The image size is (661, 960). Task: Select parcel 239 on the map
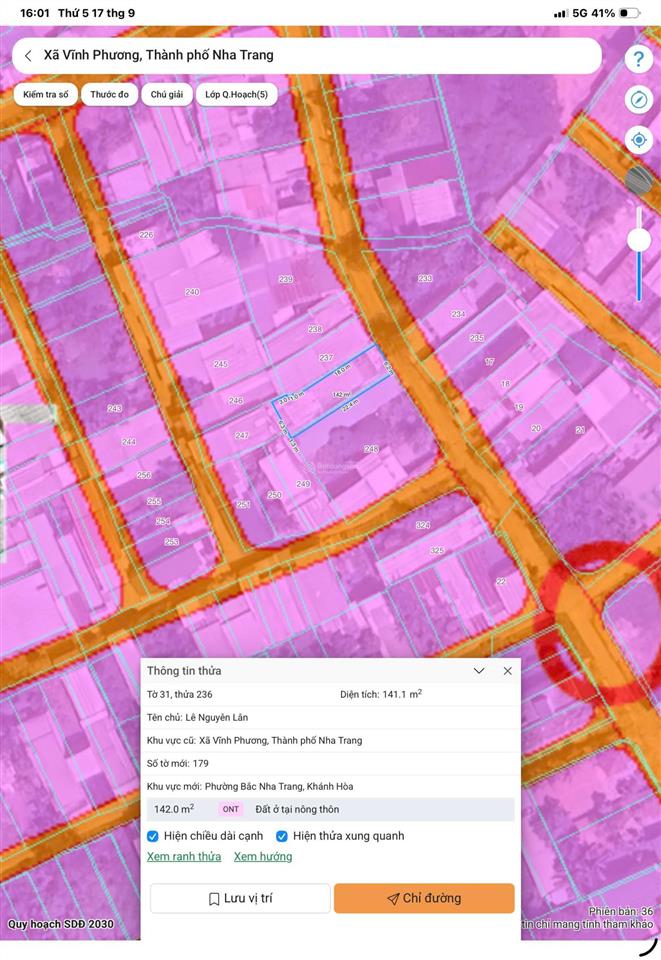[x=286, y=279]
